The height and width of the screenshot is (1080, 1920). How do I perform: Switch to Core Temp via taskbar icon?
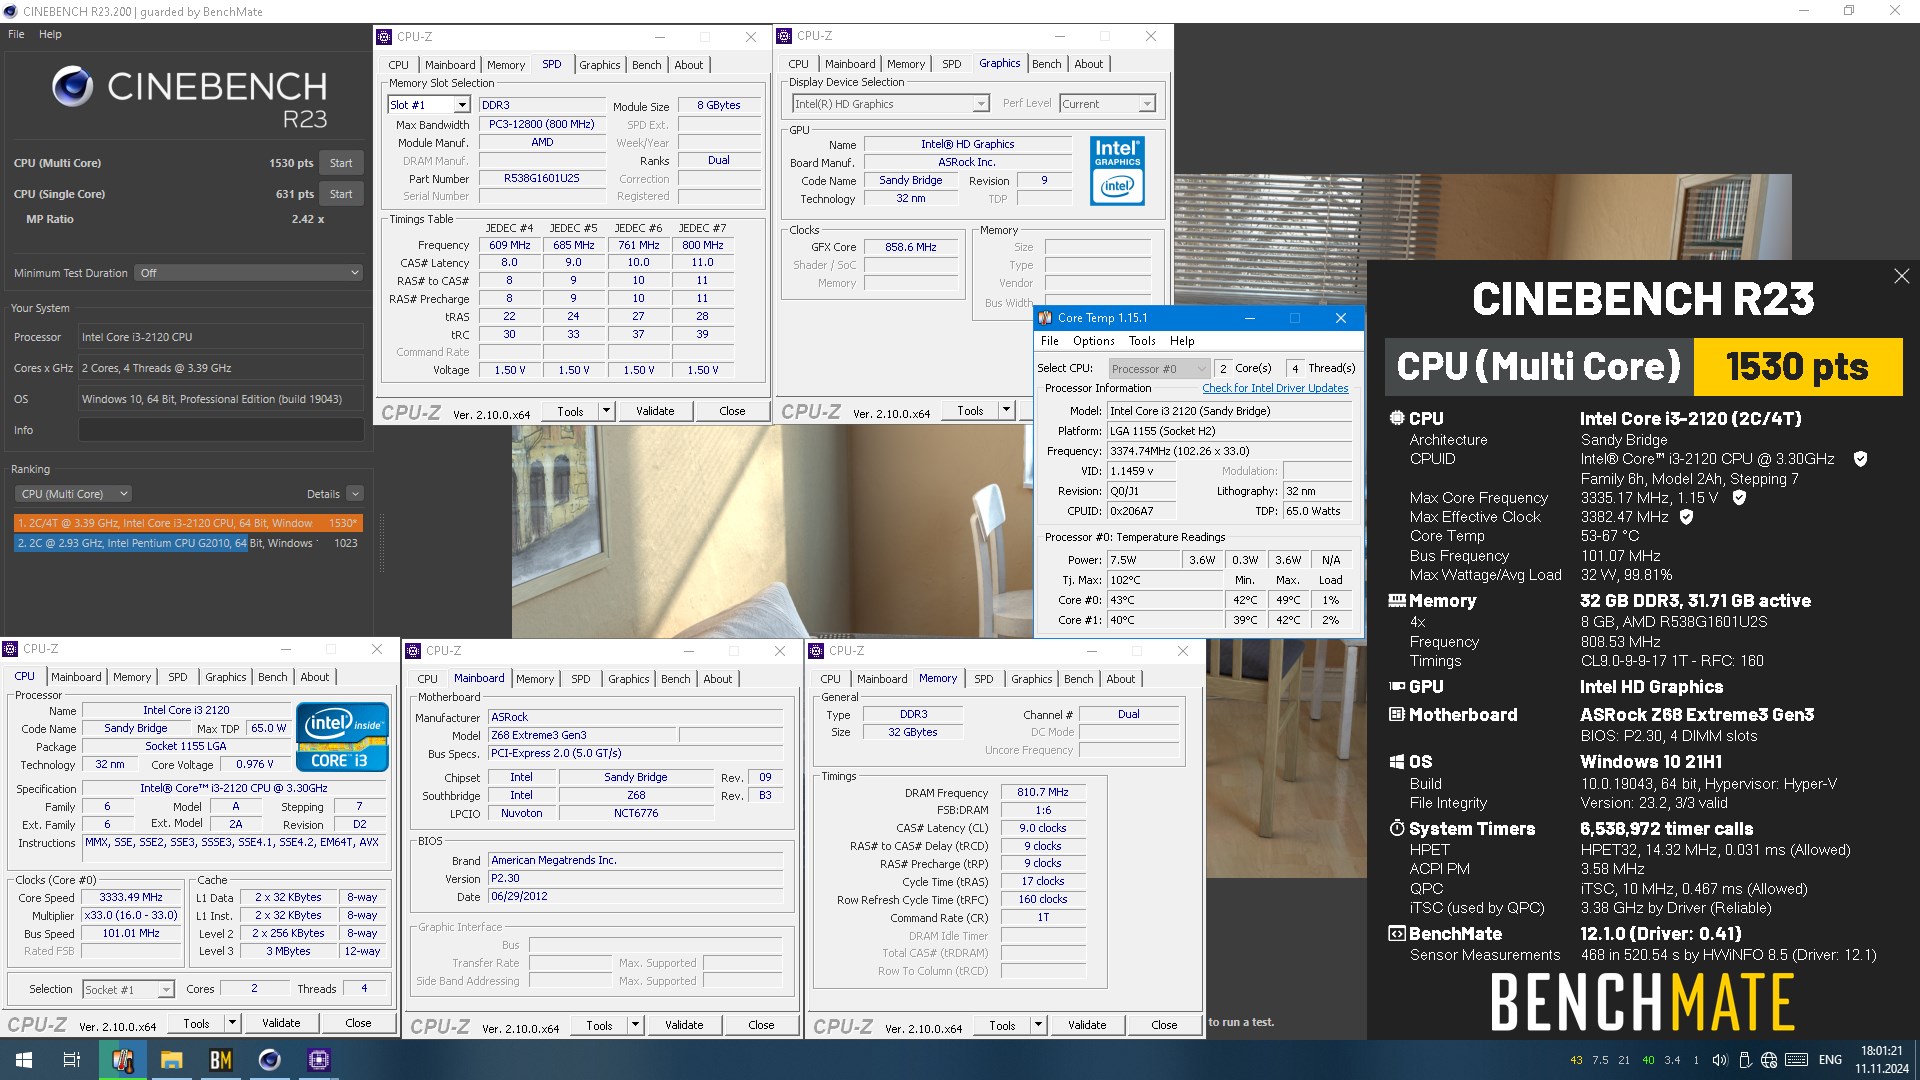pos(123,1060)
